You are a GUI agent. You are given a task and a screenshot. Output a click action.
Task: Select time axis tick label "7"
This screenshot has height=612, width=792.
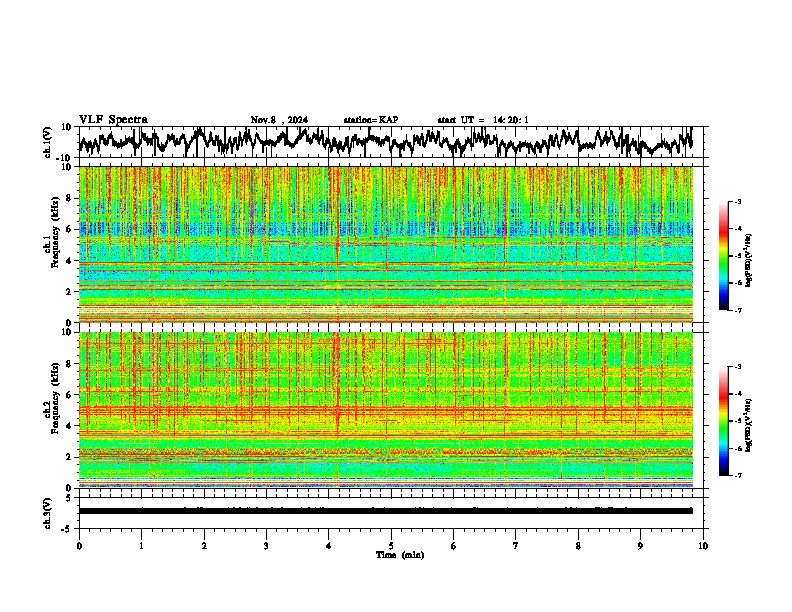click(x=516, y=546)
